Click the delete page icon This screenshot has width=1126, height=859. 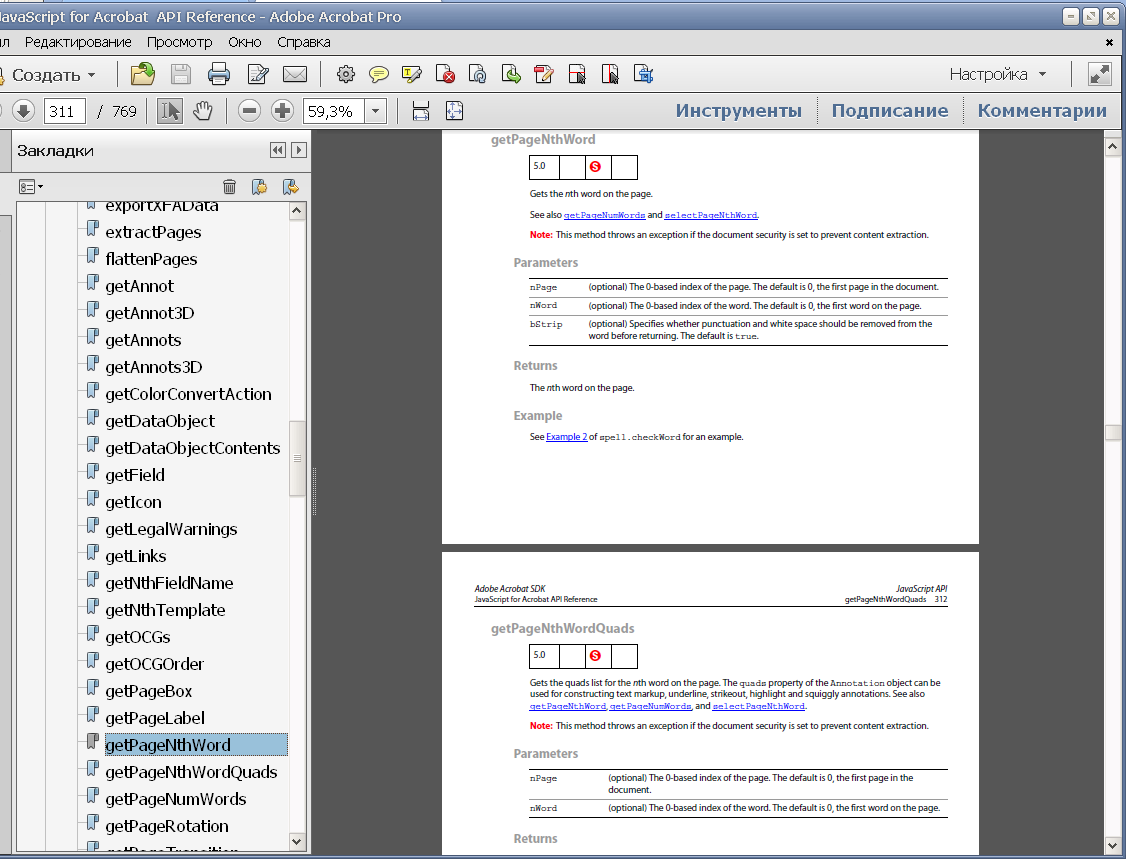(x=445, y=74)
